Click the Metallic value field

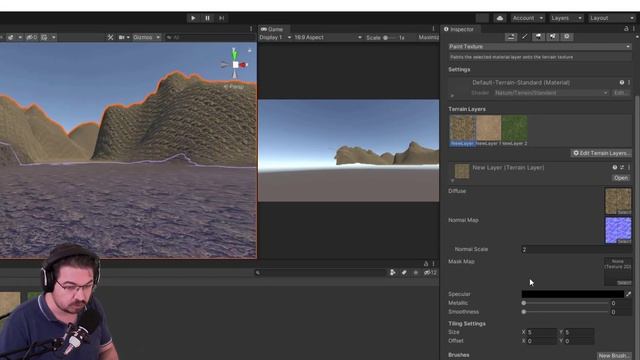coord(621,303)
